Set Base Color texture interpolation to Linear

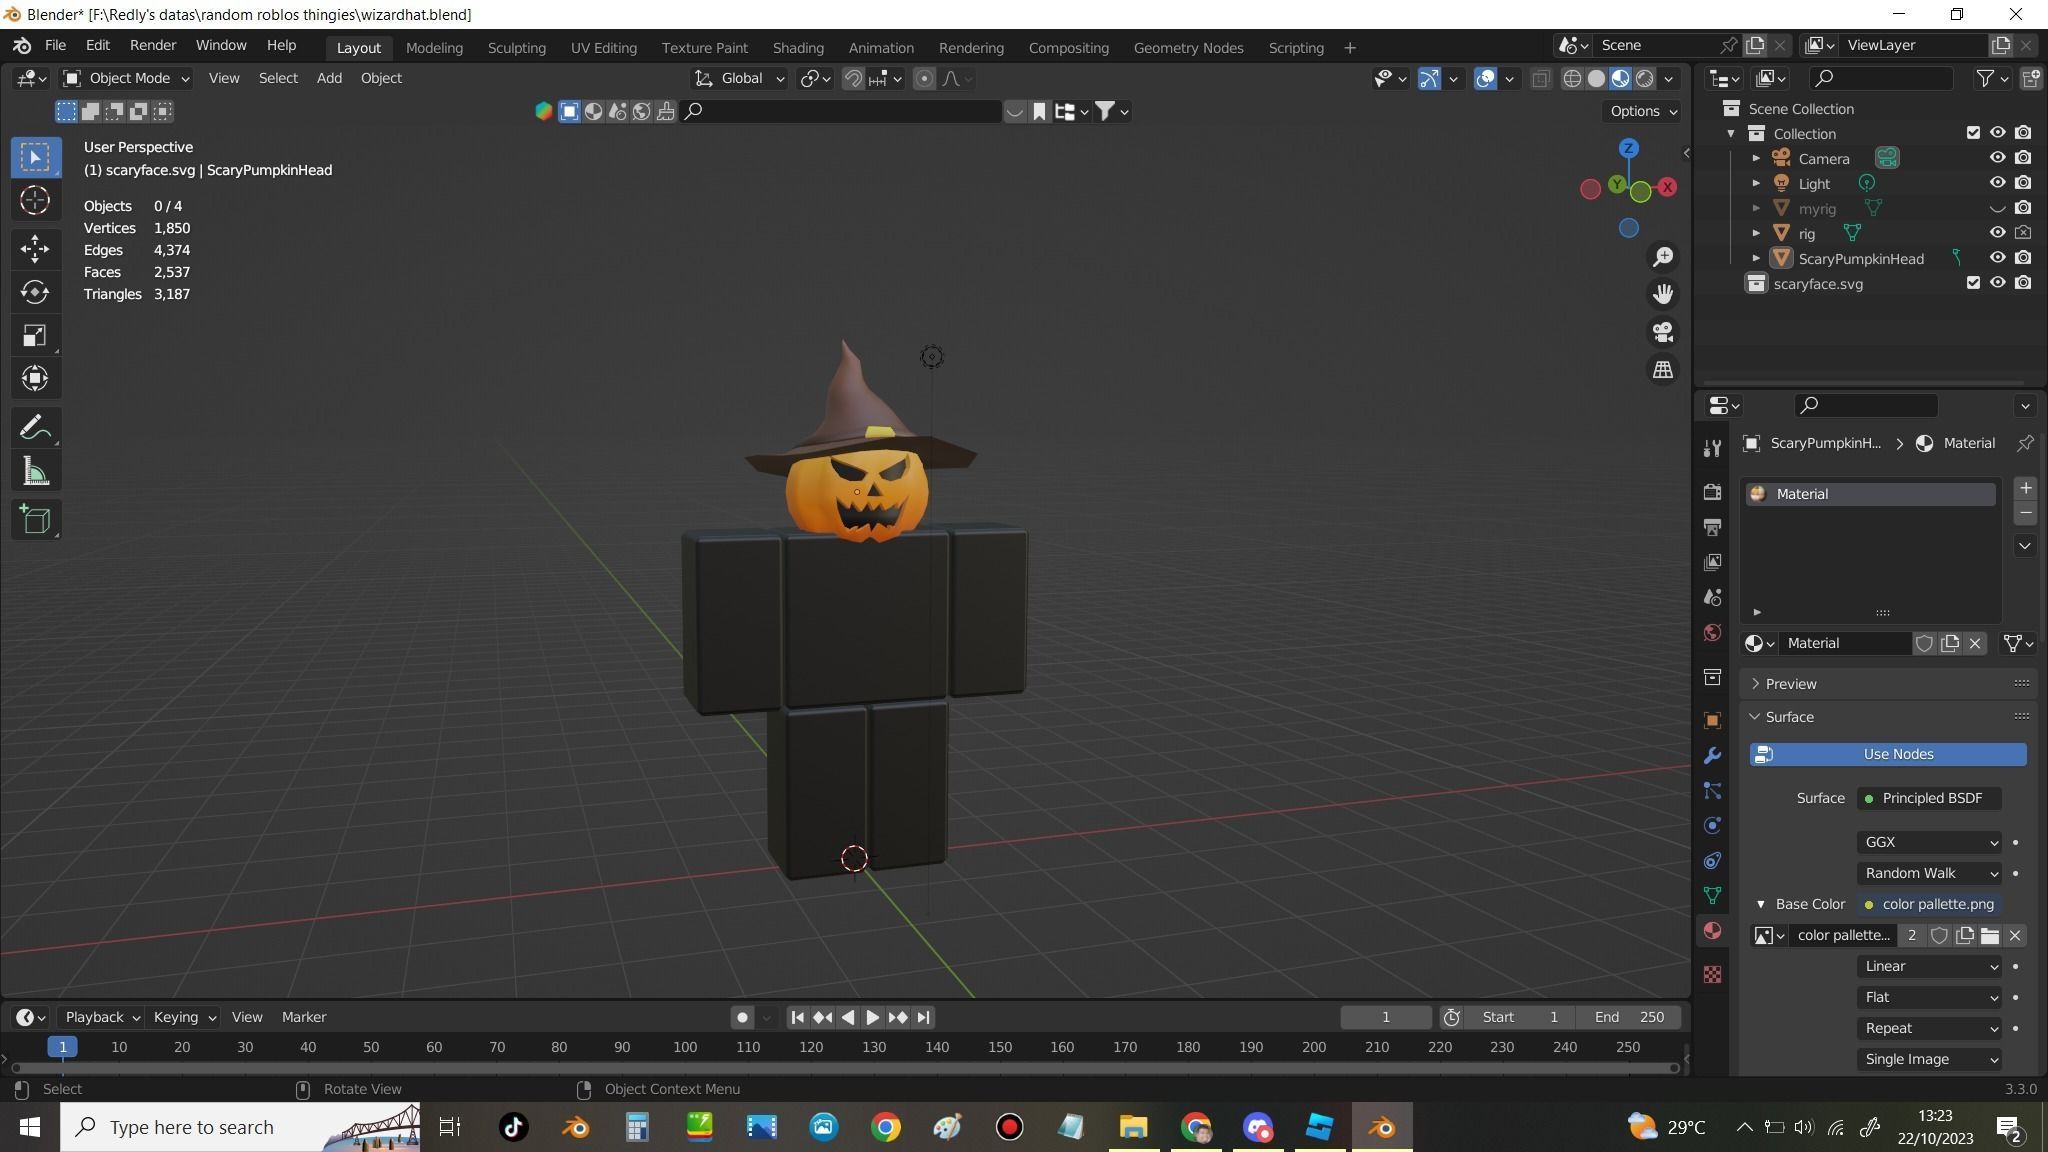1928,966
